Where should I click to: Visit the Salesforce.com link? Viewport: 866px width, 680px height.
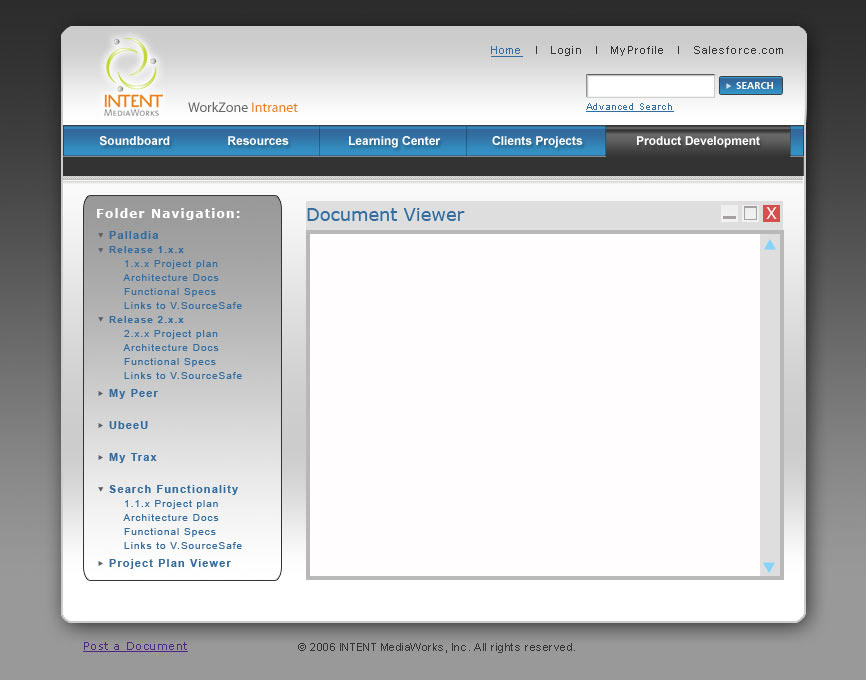coord(738,50)
